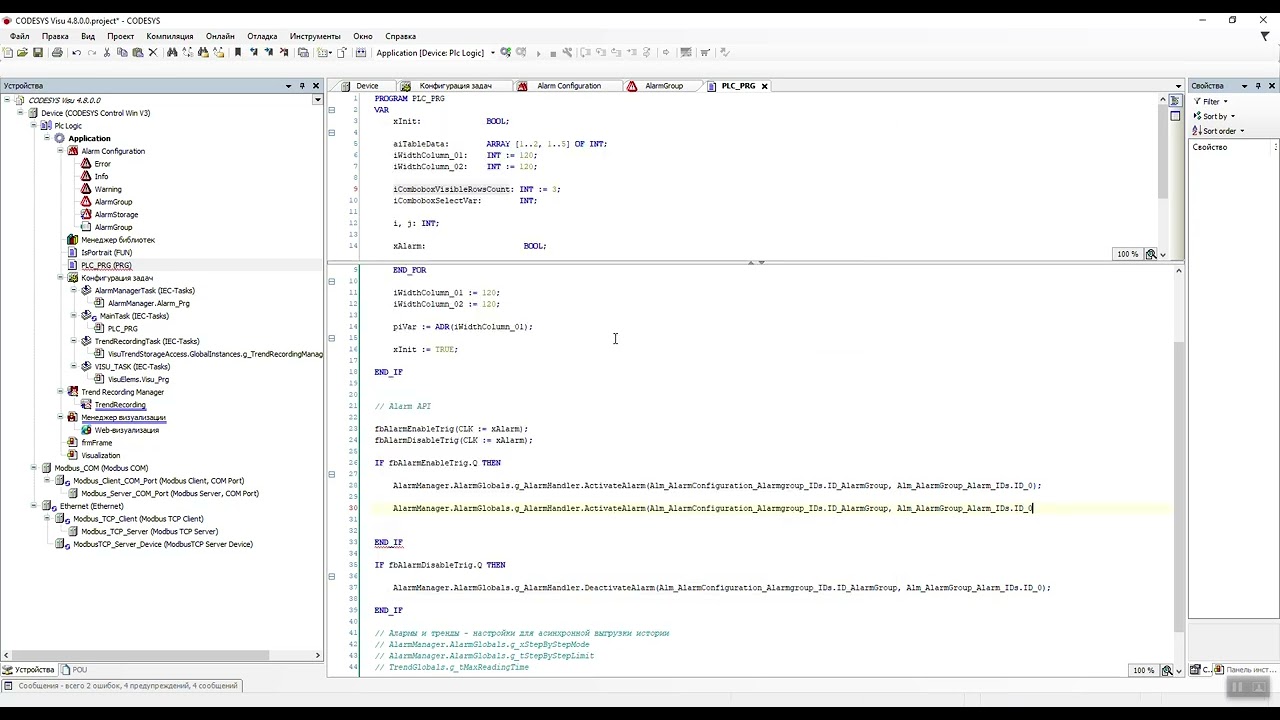
Task: Click the Свойство column header
Action: (1231, 147)
